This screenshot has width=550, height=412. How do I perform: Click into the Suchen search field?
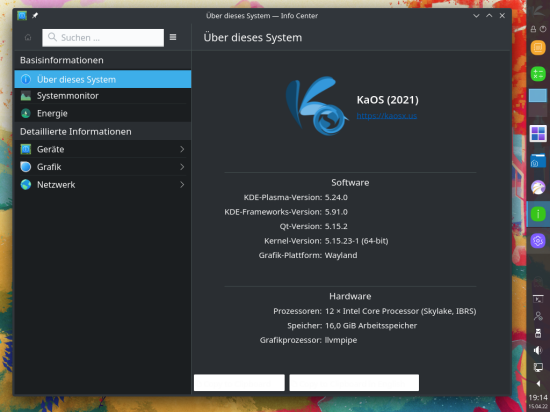coord(103,38)
